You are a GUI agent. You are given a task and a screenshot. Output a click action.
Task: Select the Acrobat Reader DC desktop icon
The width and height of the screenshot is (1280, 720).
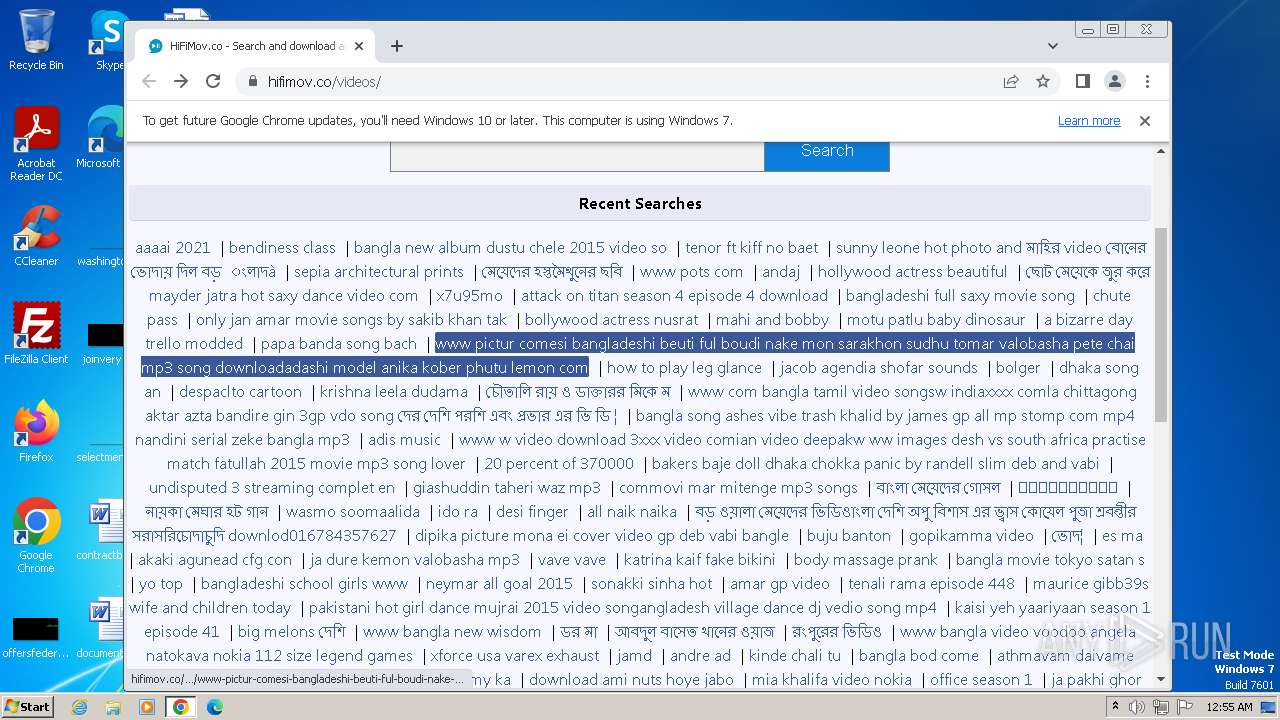pyautogui.click(x=36, y=145)
